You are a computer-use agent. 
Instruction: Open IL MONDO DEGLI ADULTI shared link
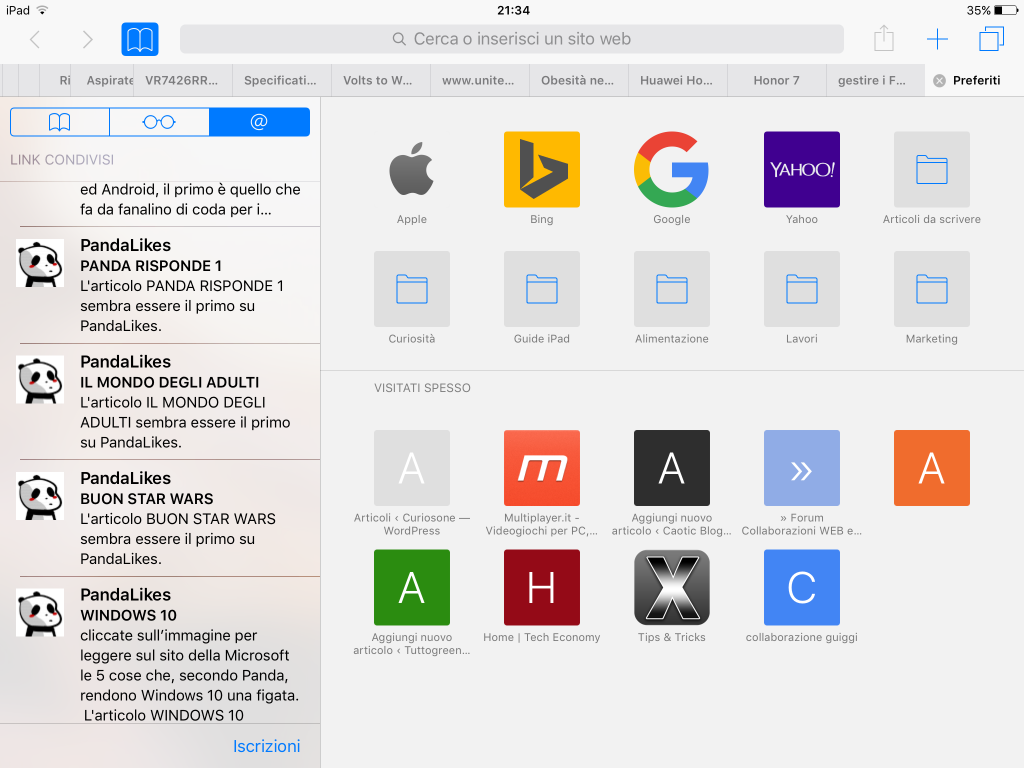[x=160, y=402]
